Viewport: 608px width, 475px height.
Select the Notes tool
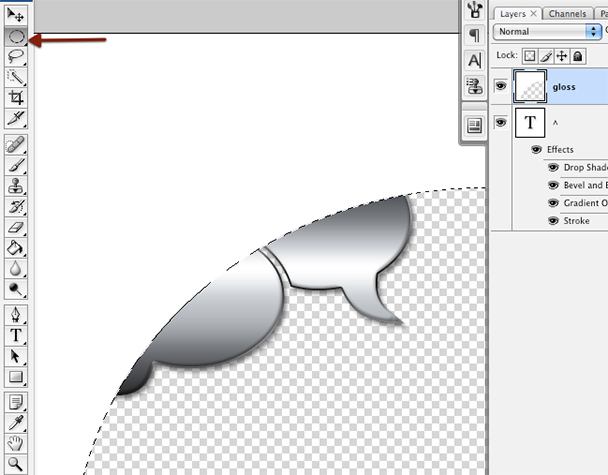pos(16,402)
